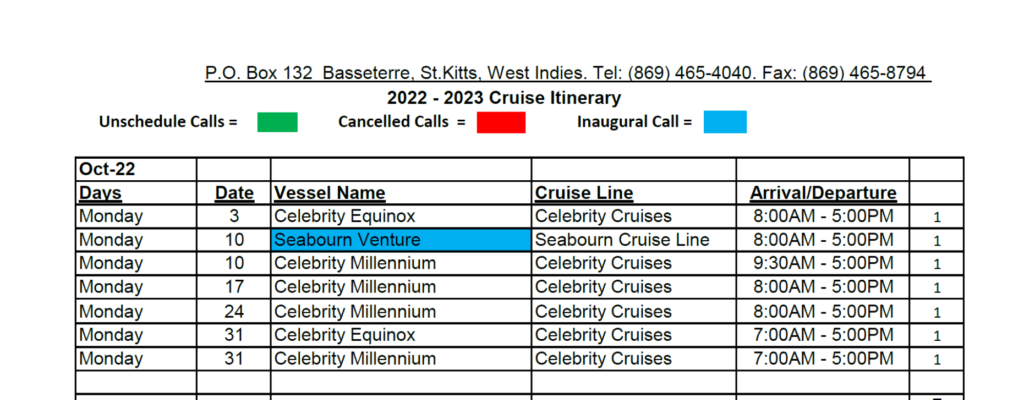Click the red Cancelled Calls color swatch
Viewport: 1024px width, 400px height.
[x=501, y=122]
